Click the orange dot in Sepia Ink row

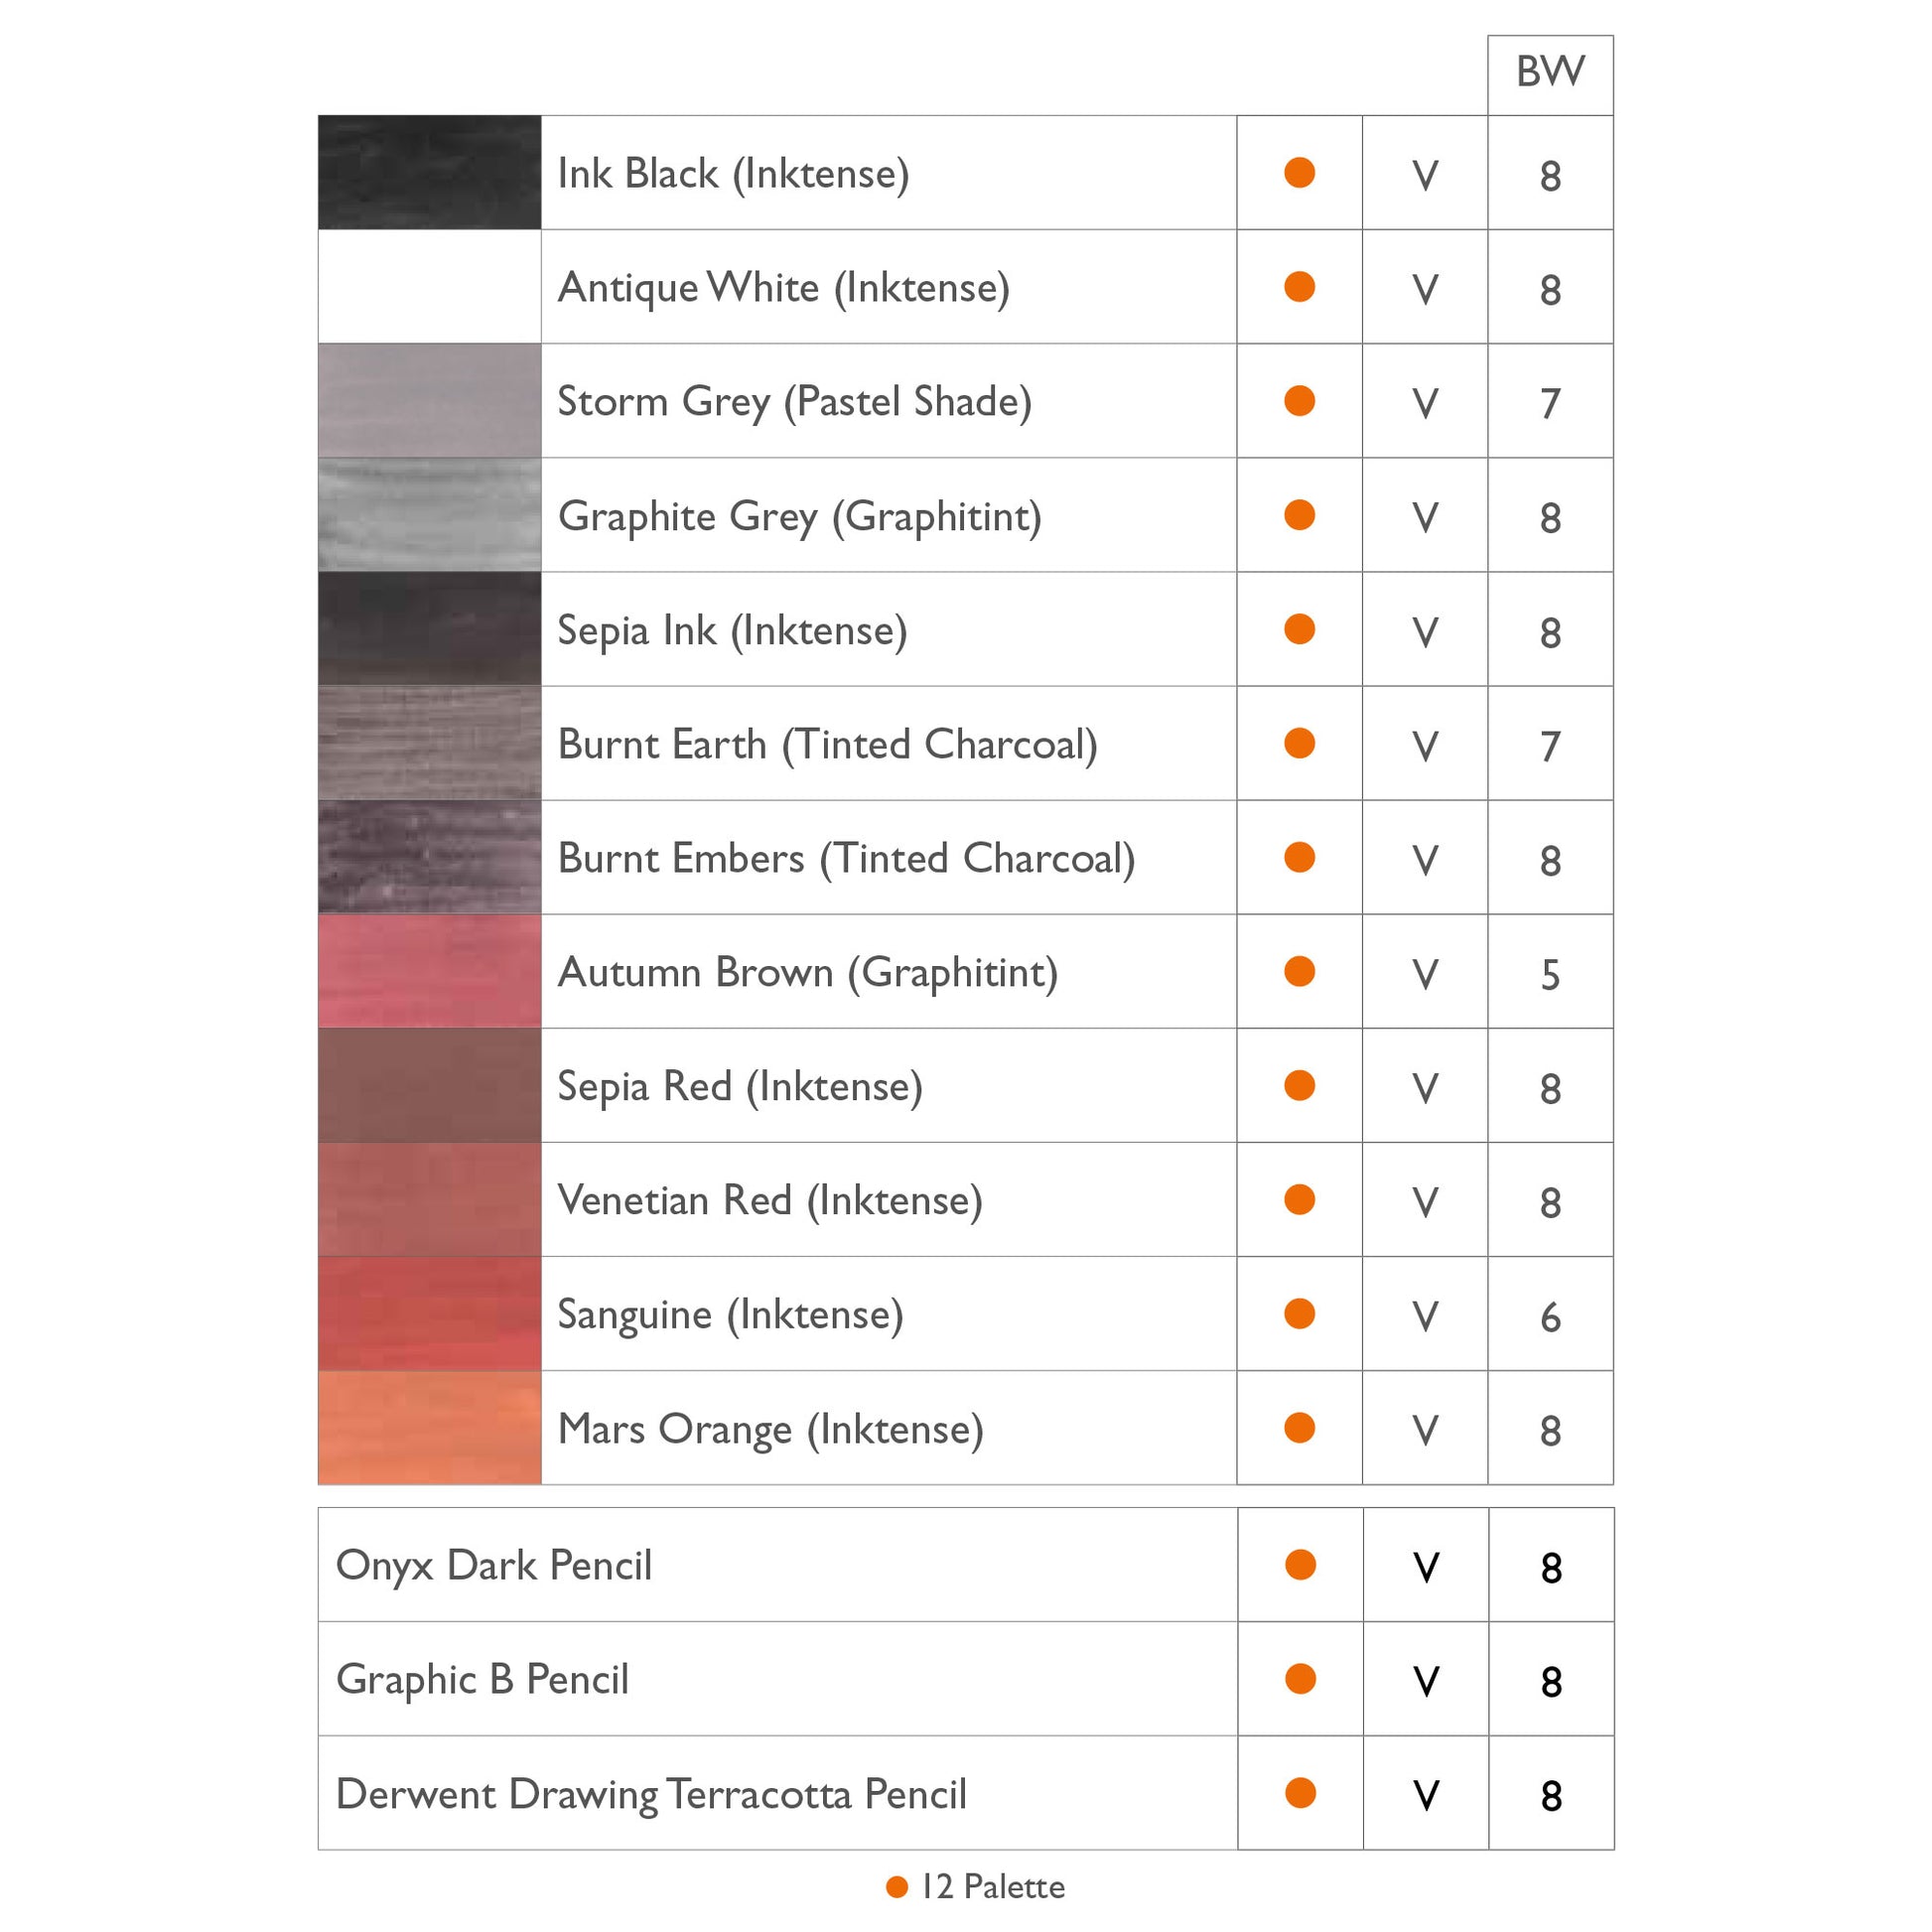[x=1299, y=629]
